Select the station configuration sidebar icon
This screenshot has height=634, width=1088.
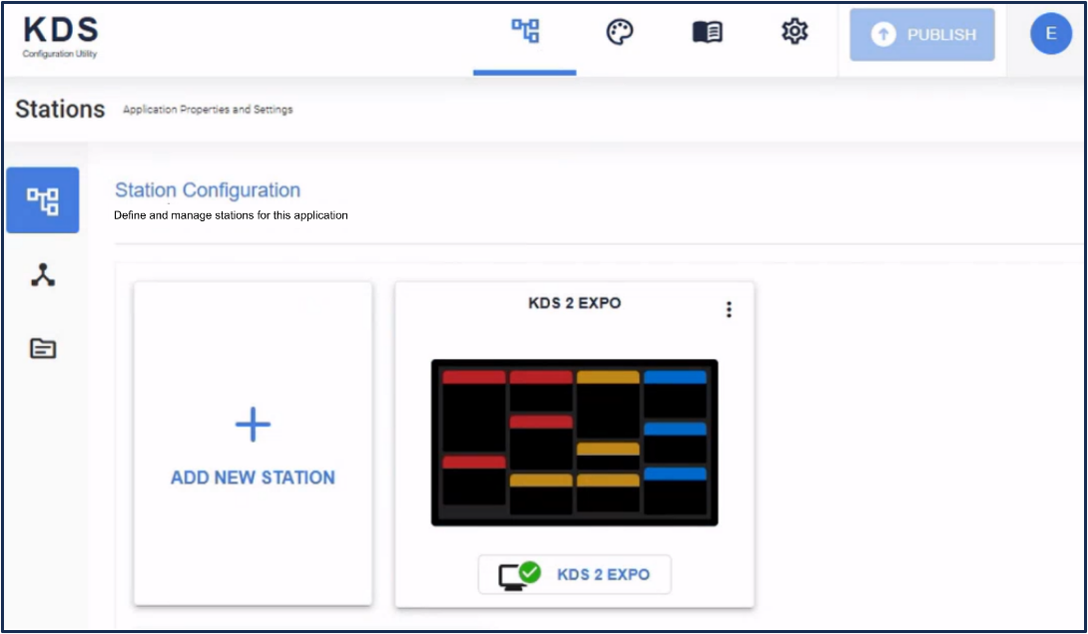tap(43, 200)
